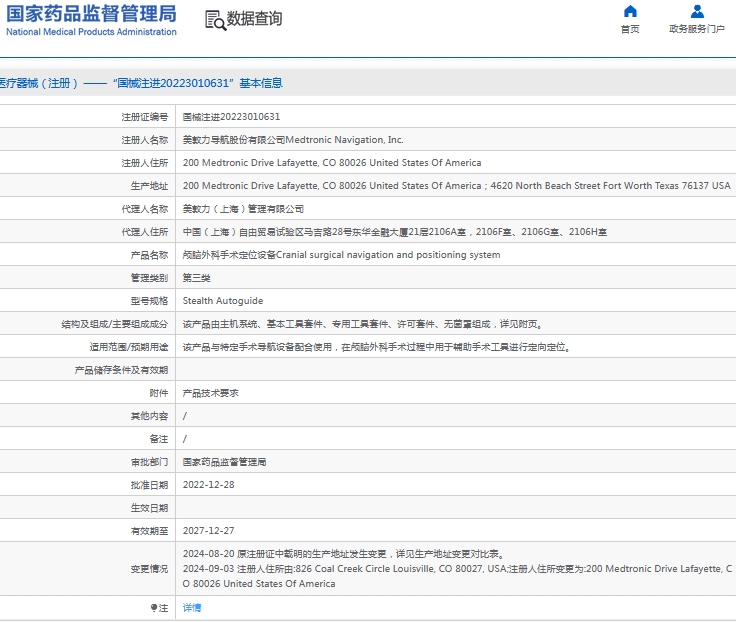
Task: Click the 附件 label
Action: pyautogui.click(x=159, y=393)
